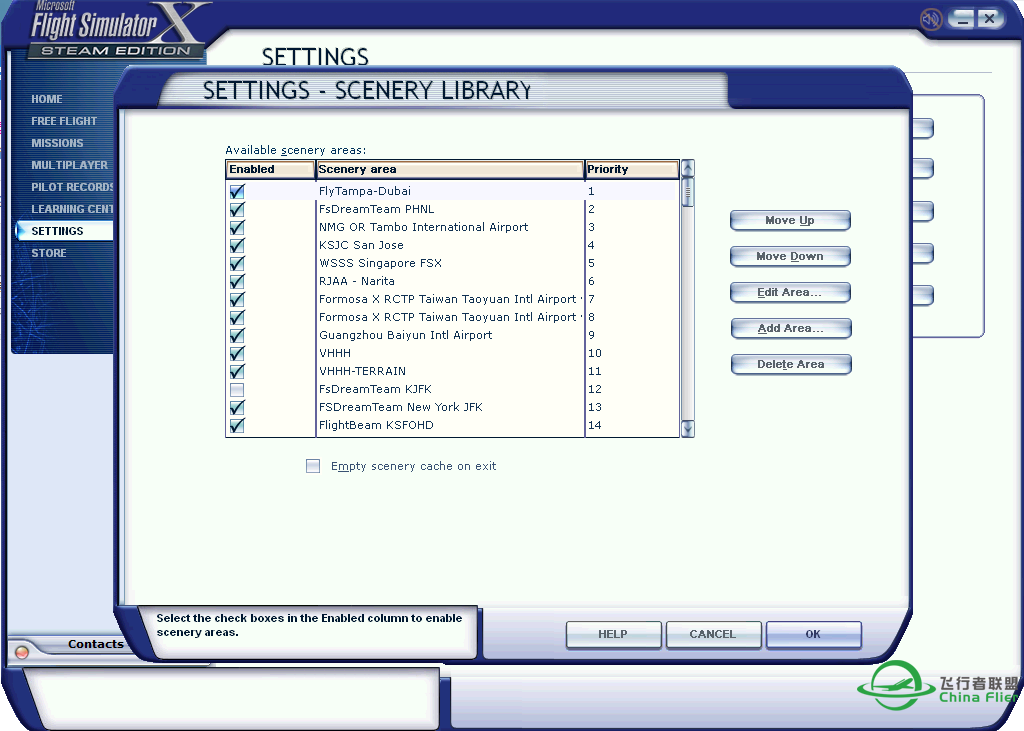Confirm with the OK button

(813, 634)
